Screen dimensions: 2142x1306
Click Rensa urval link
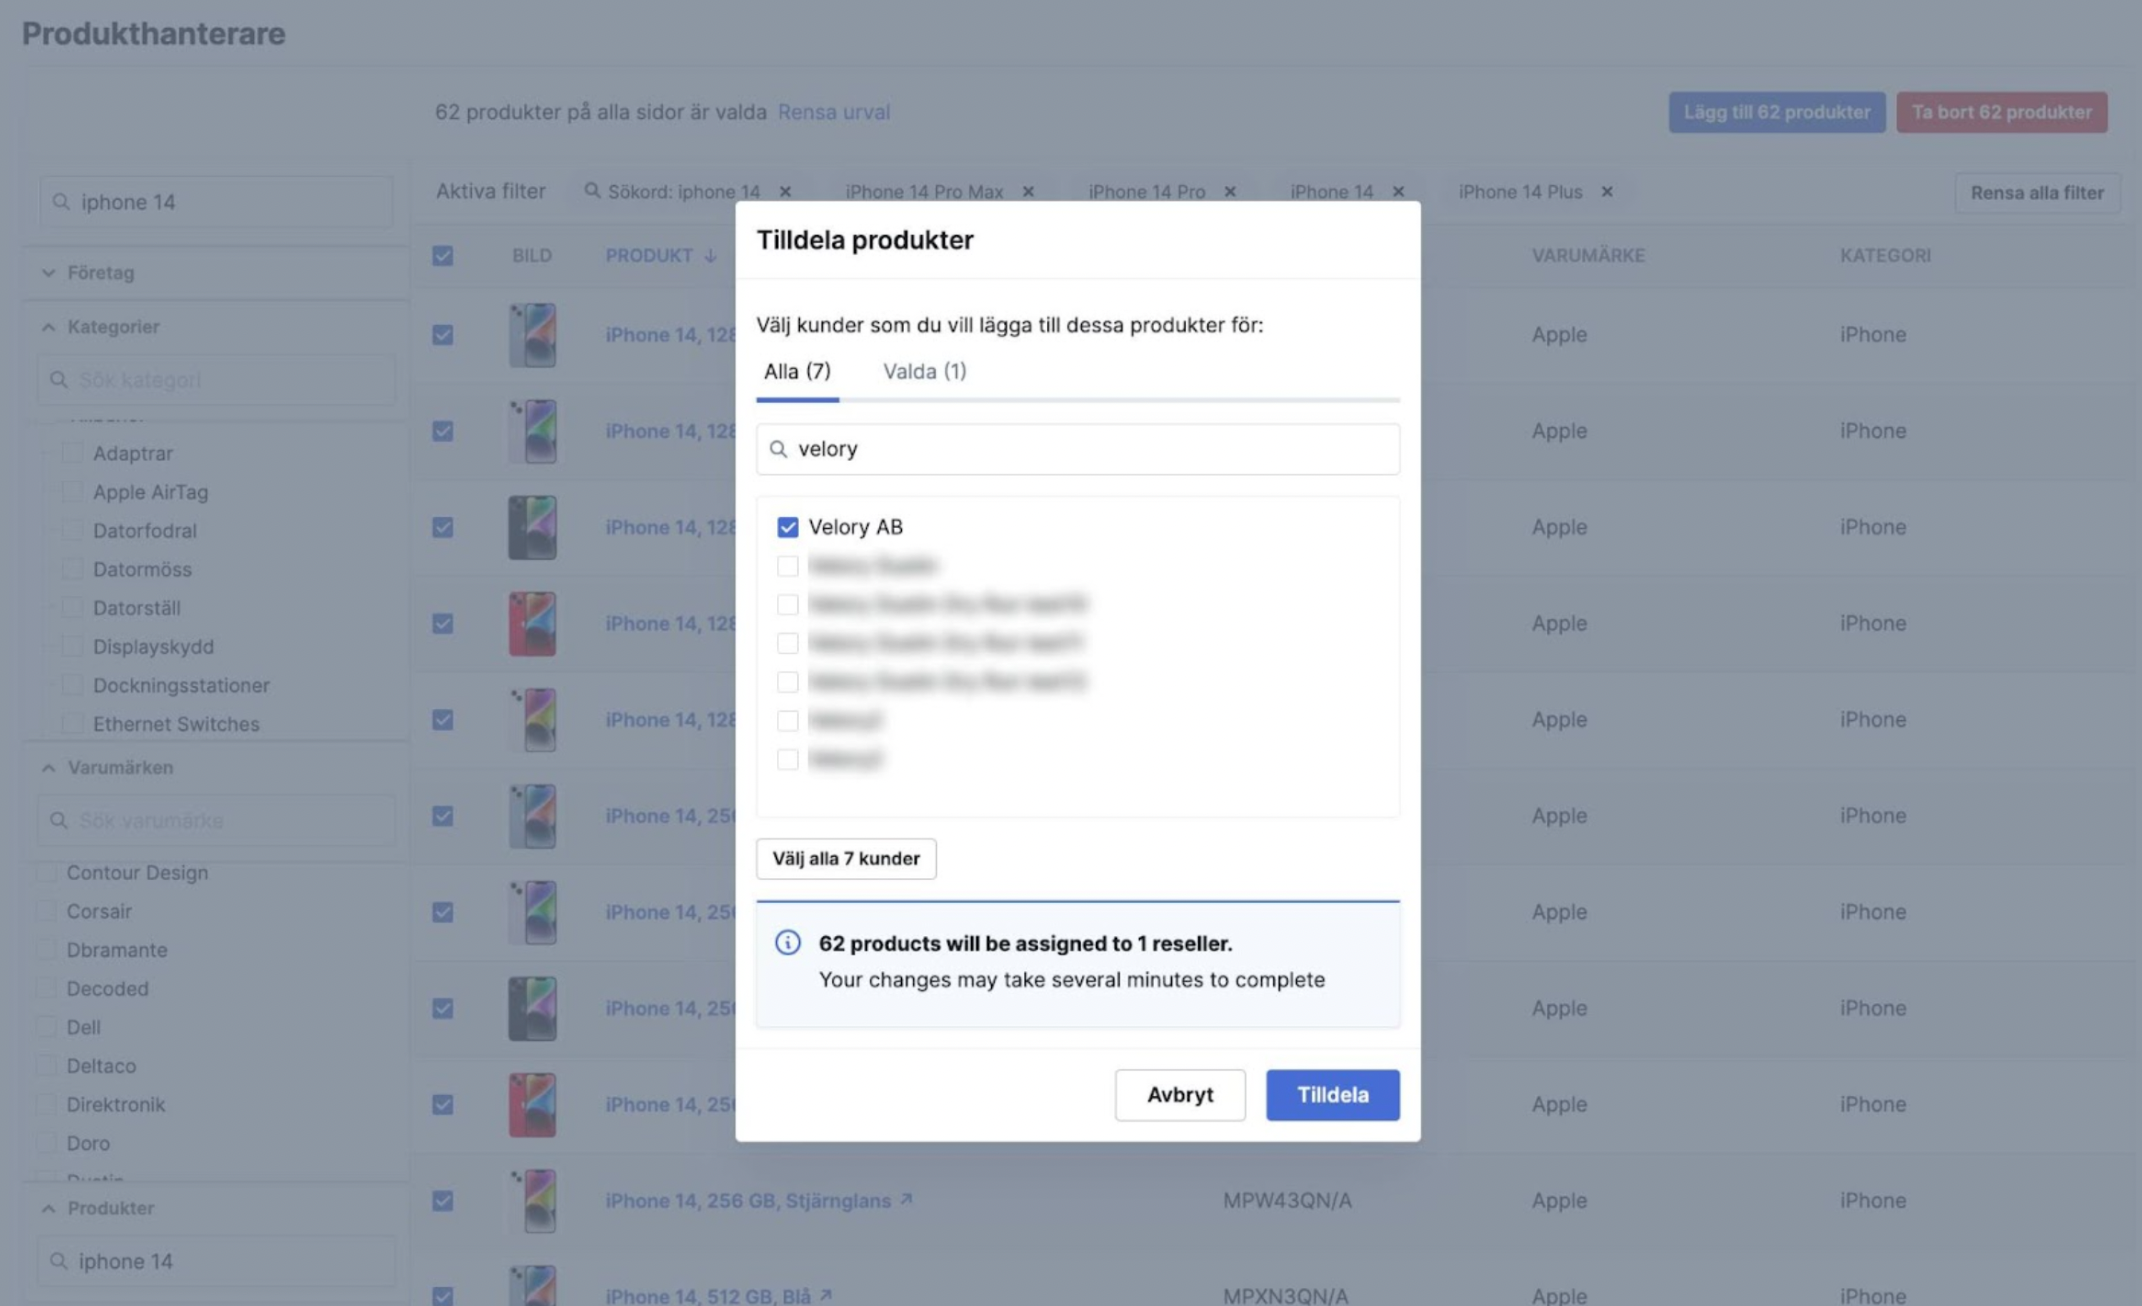pyautogui.click(x=834, y=112)
